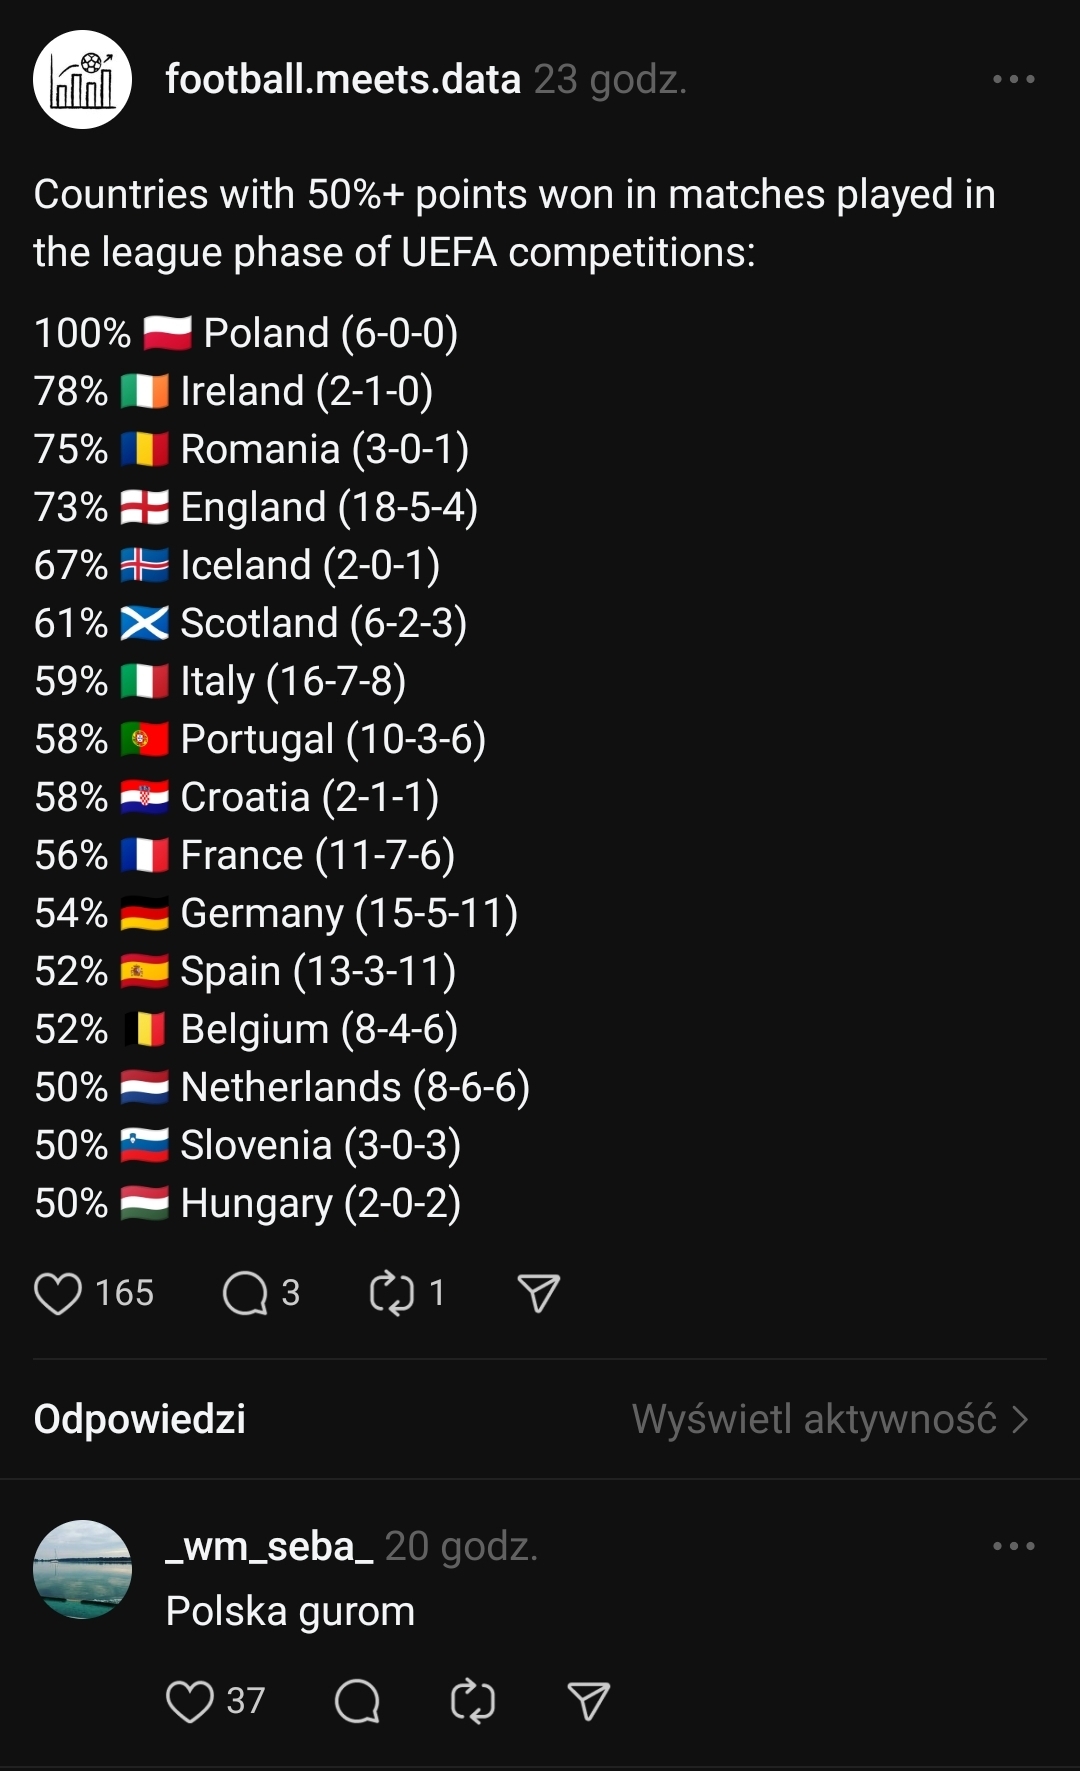This screenshot has width=1080, height=1771.
Task: Expand Wyświetl aktywność chevron
Action: click(1020, 1419)
